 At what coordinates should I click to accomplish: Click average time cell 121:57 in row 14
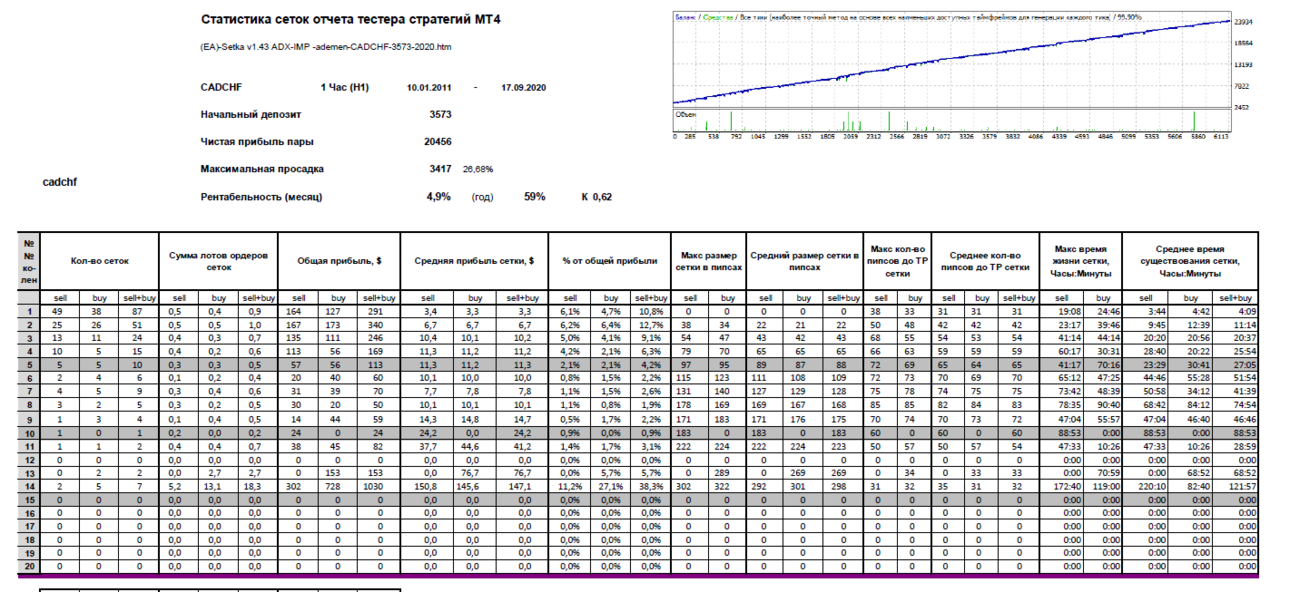1237,485
